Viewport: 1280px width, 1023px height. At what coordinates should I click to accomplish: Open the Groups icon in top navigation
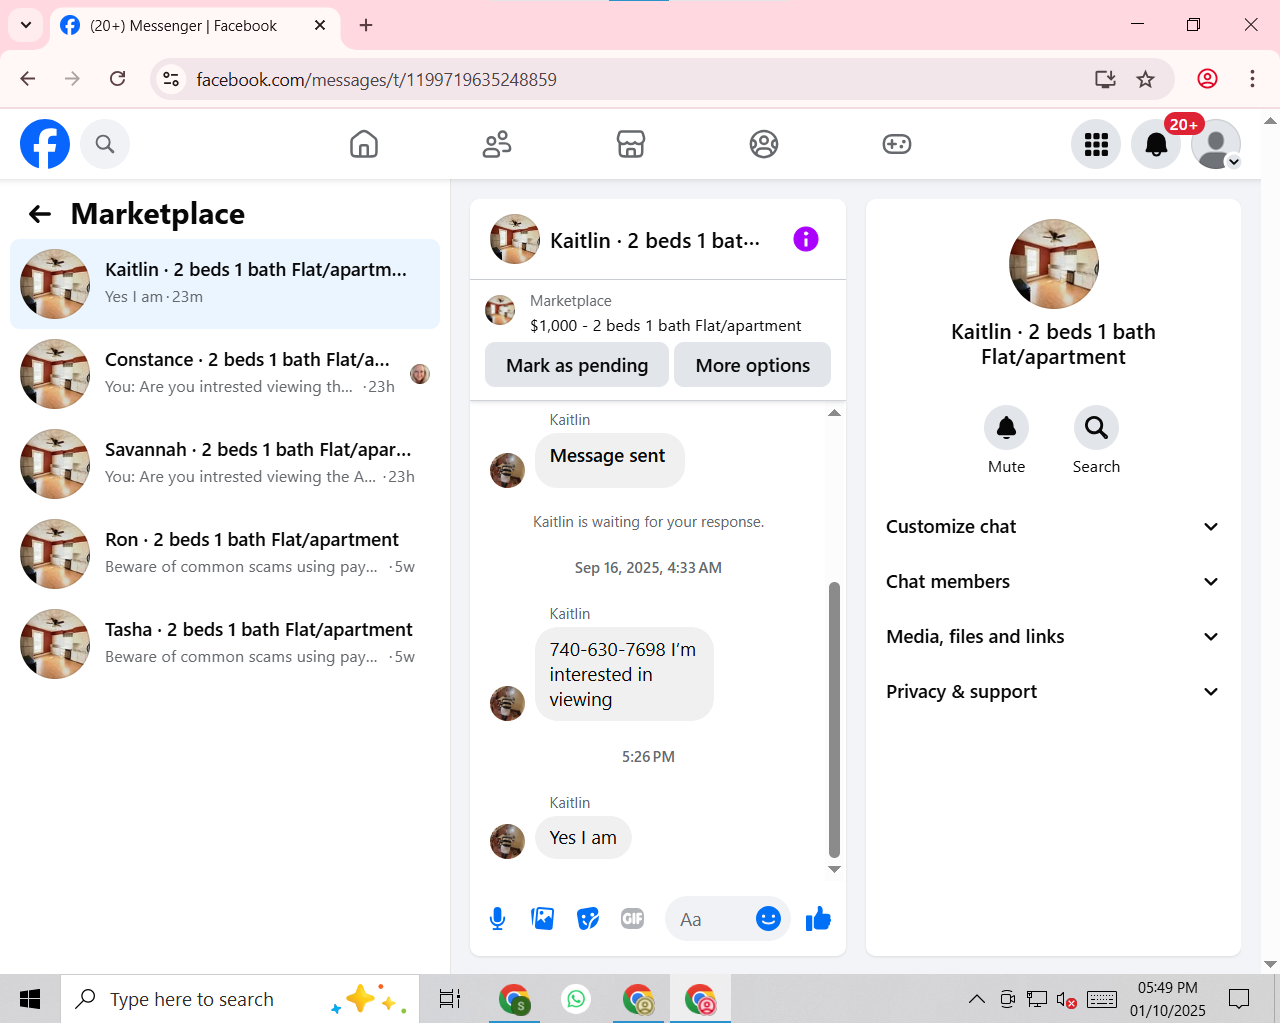point(764,144)
